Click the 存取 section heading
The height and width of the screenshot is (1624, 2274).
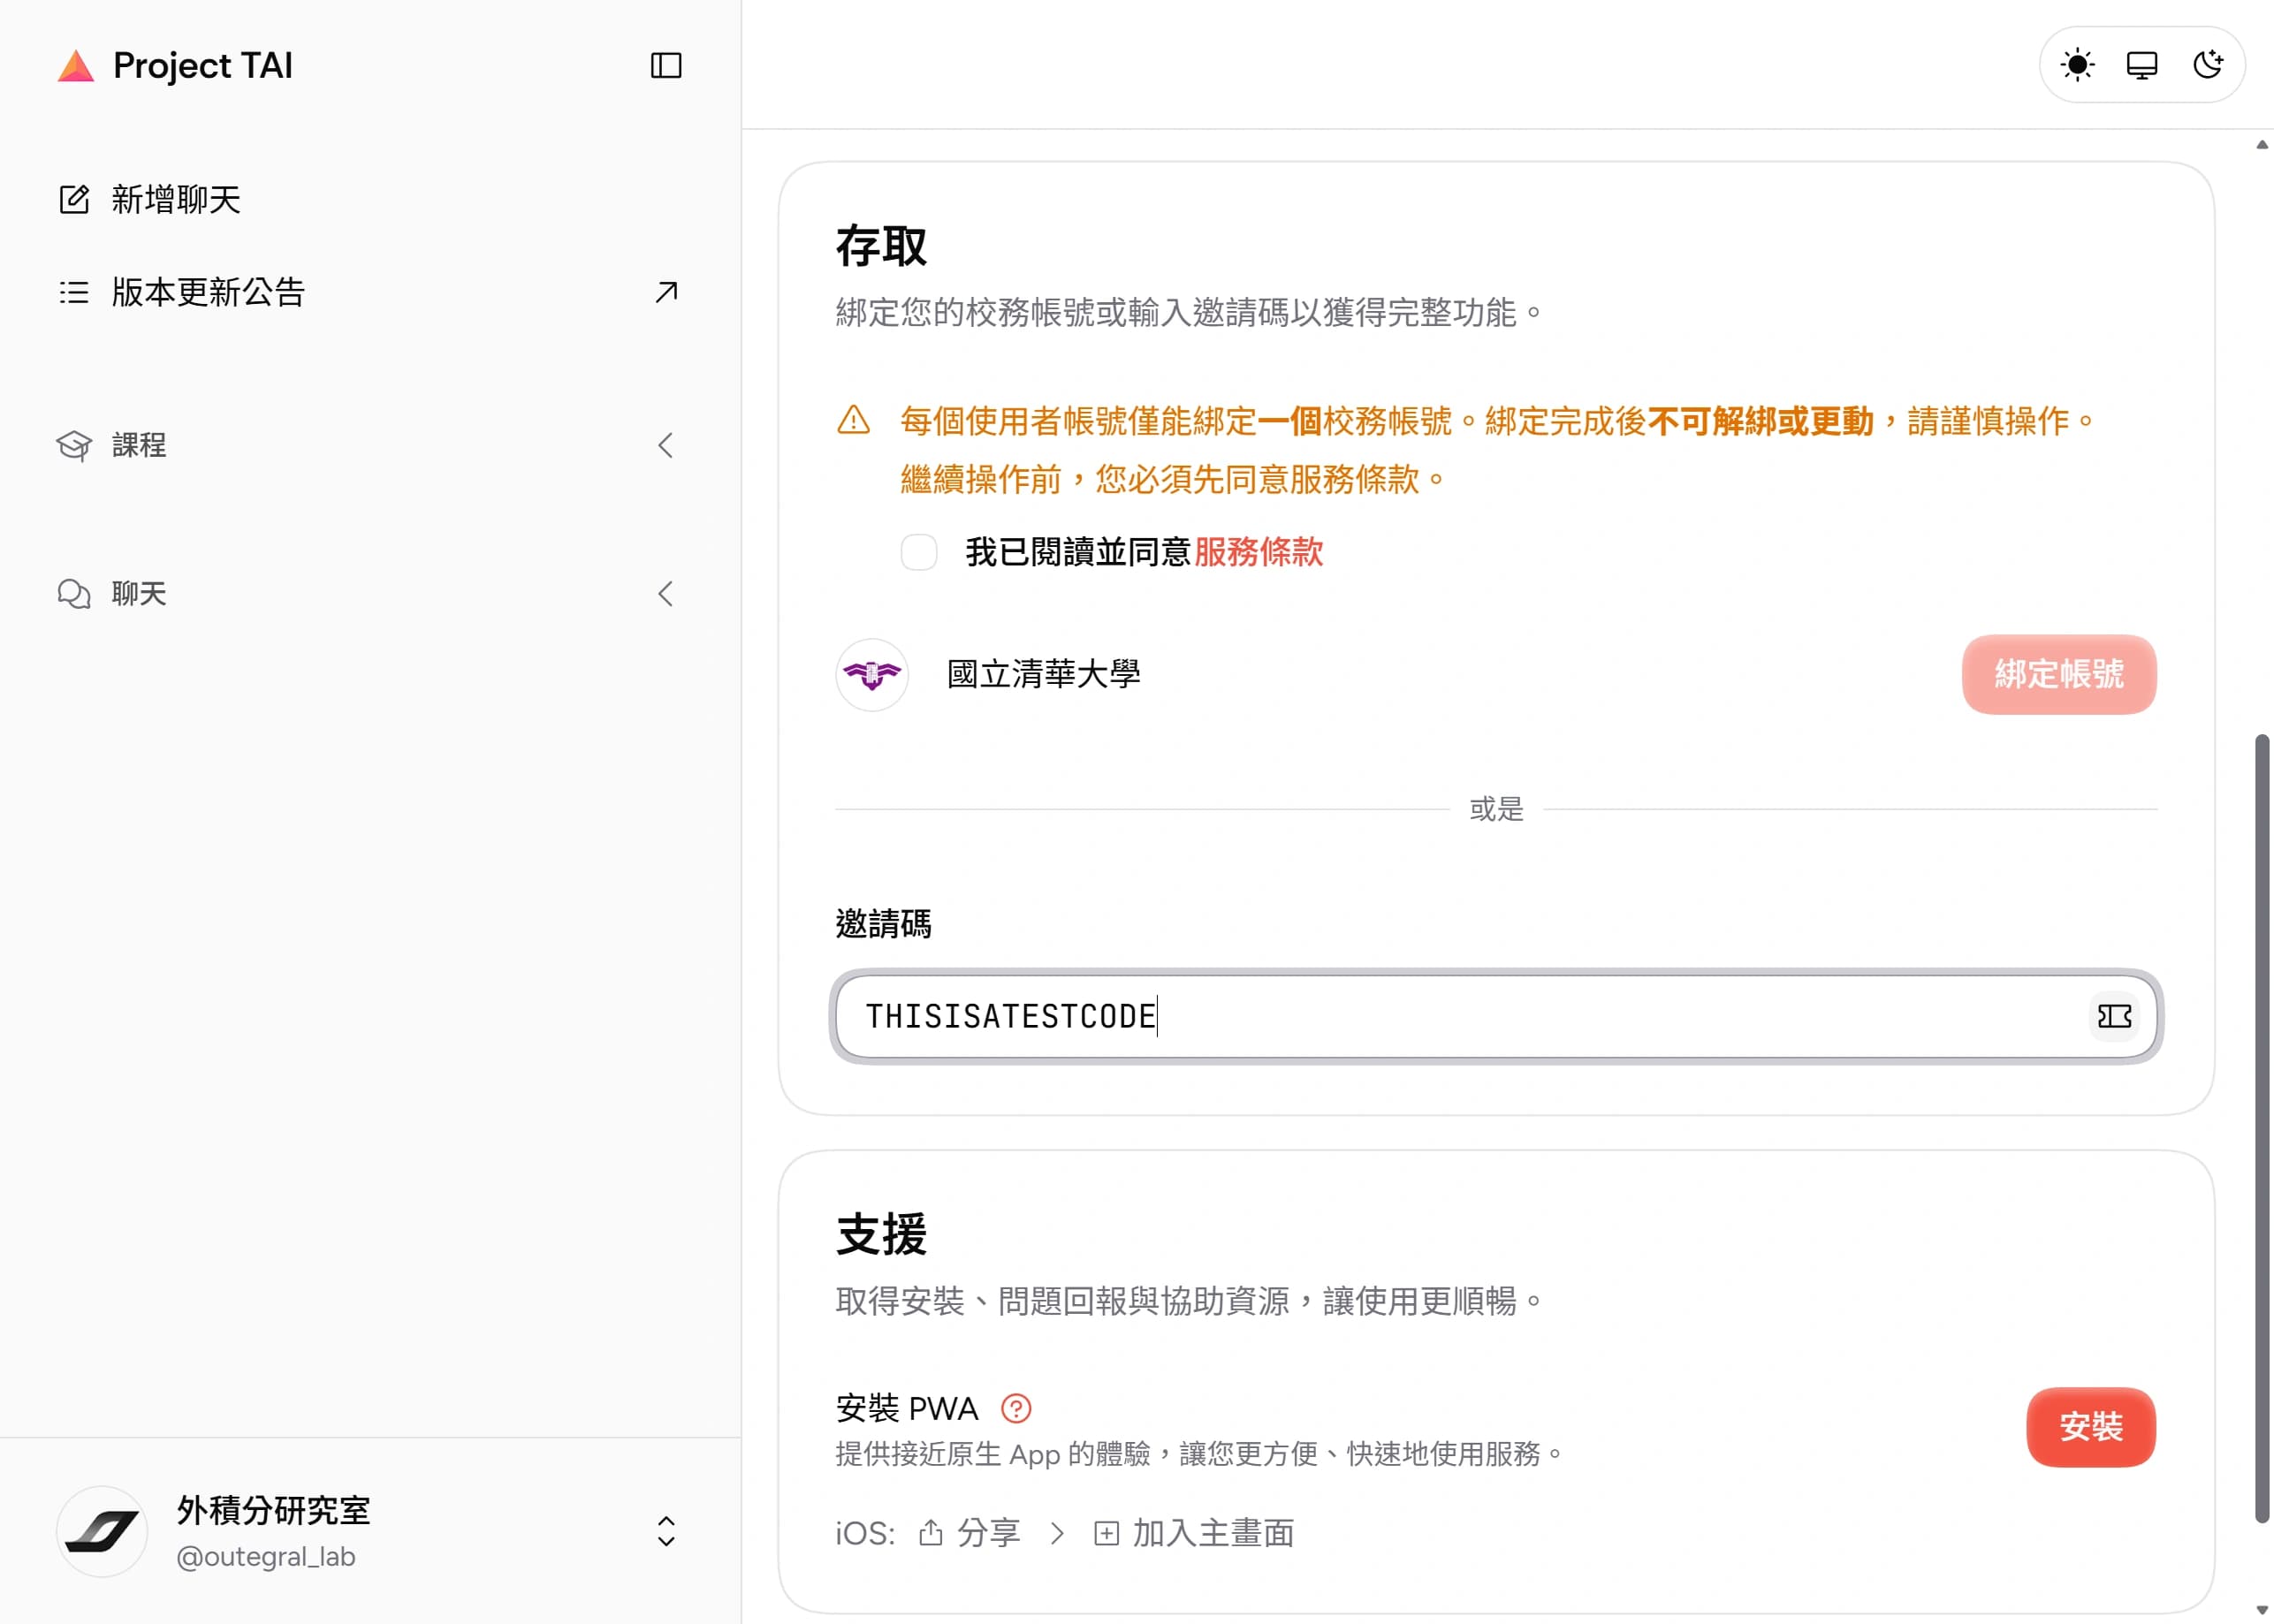tap(881, 246)
